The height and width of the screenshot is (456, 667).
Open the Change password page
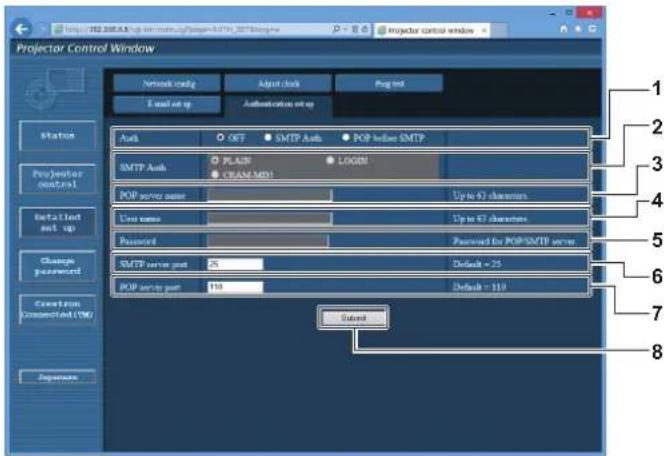(x=57, y=266)
